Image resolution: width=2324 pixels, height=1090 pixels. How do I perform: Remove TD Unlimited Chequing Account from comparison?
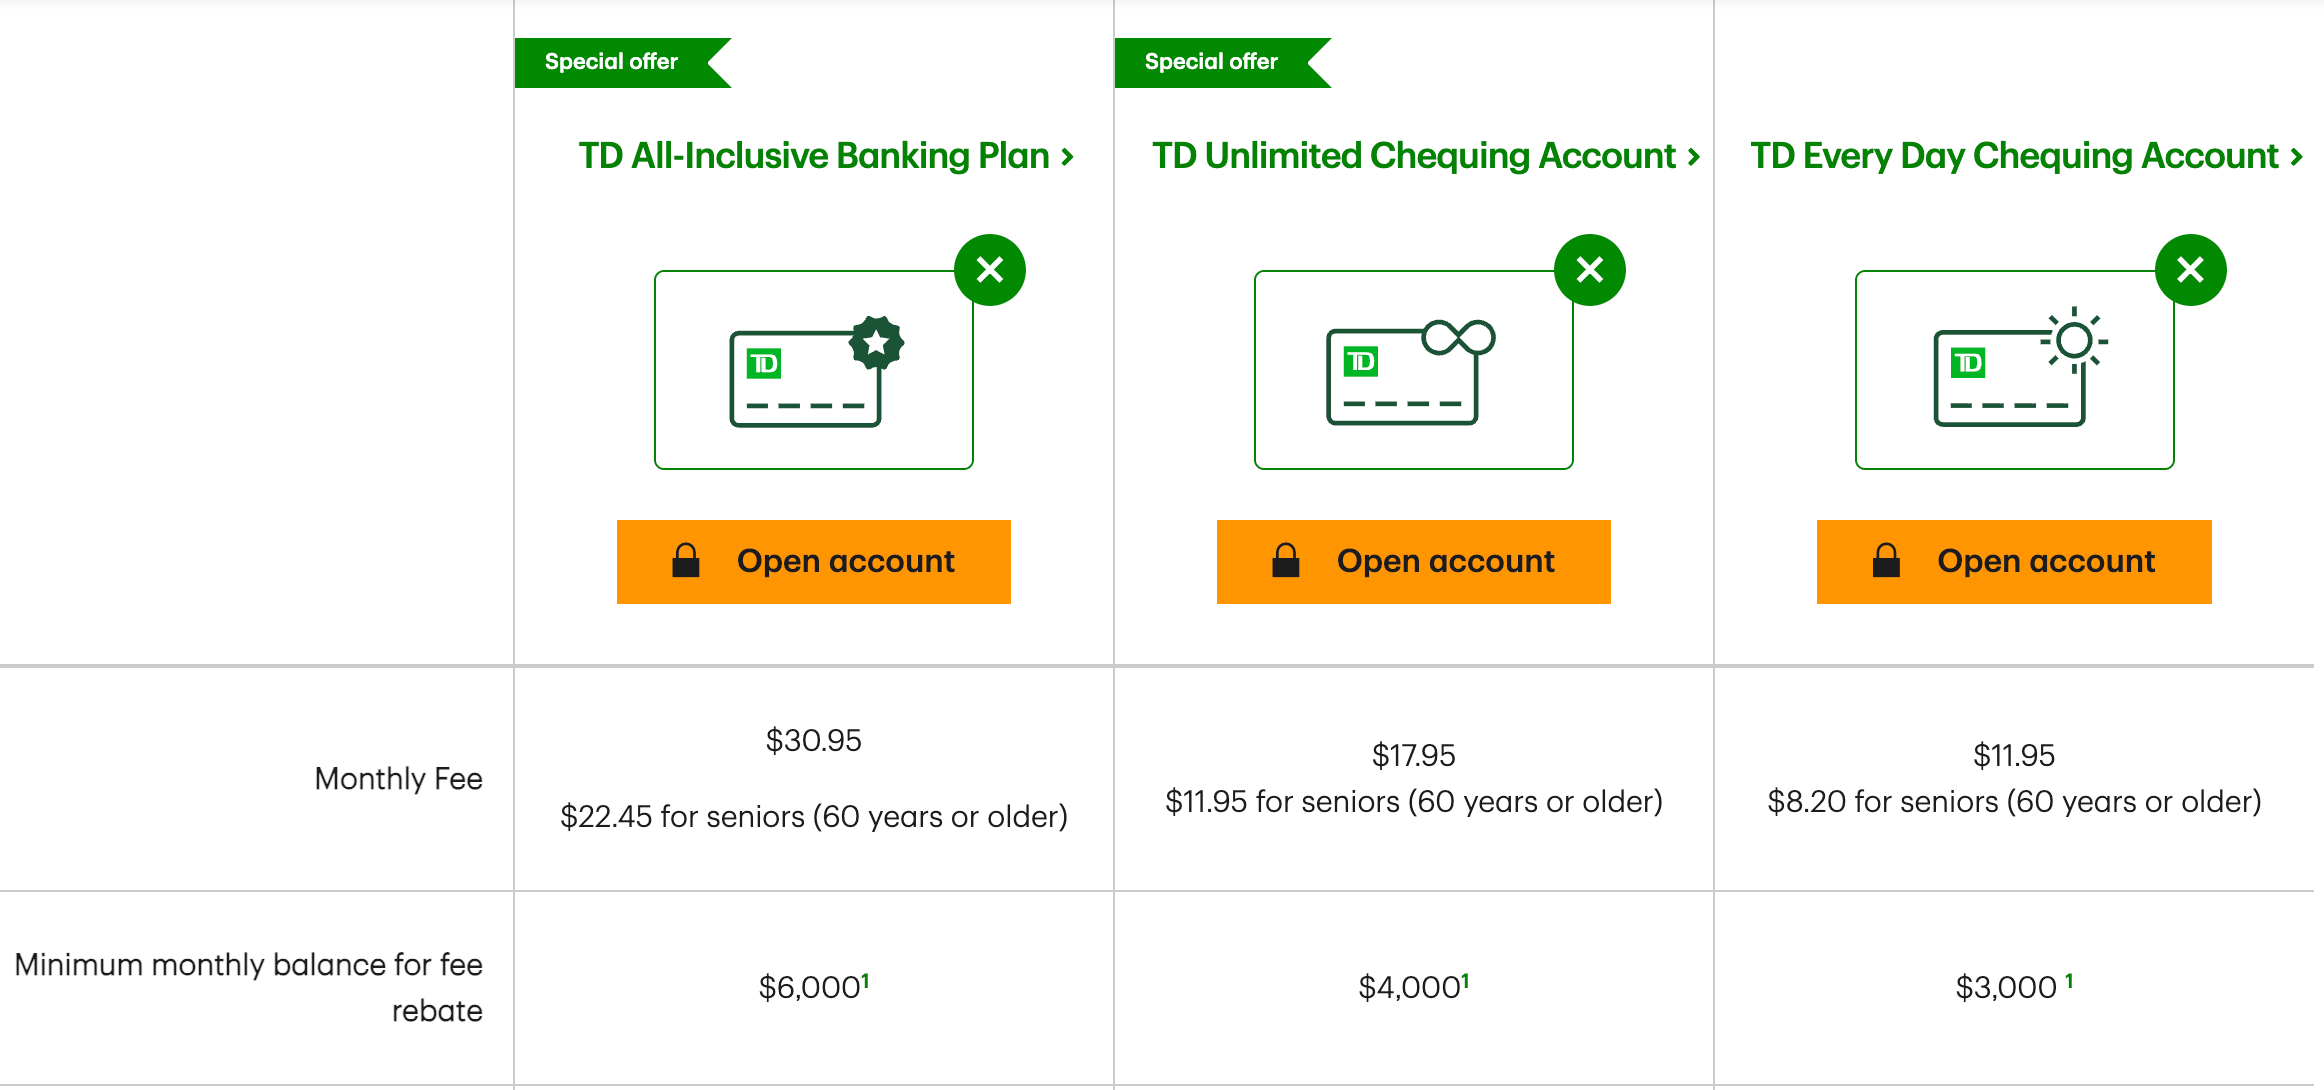[1589, 270]
